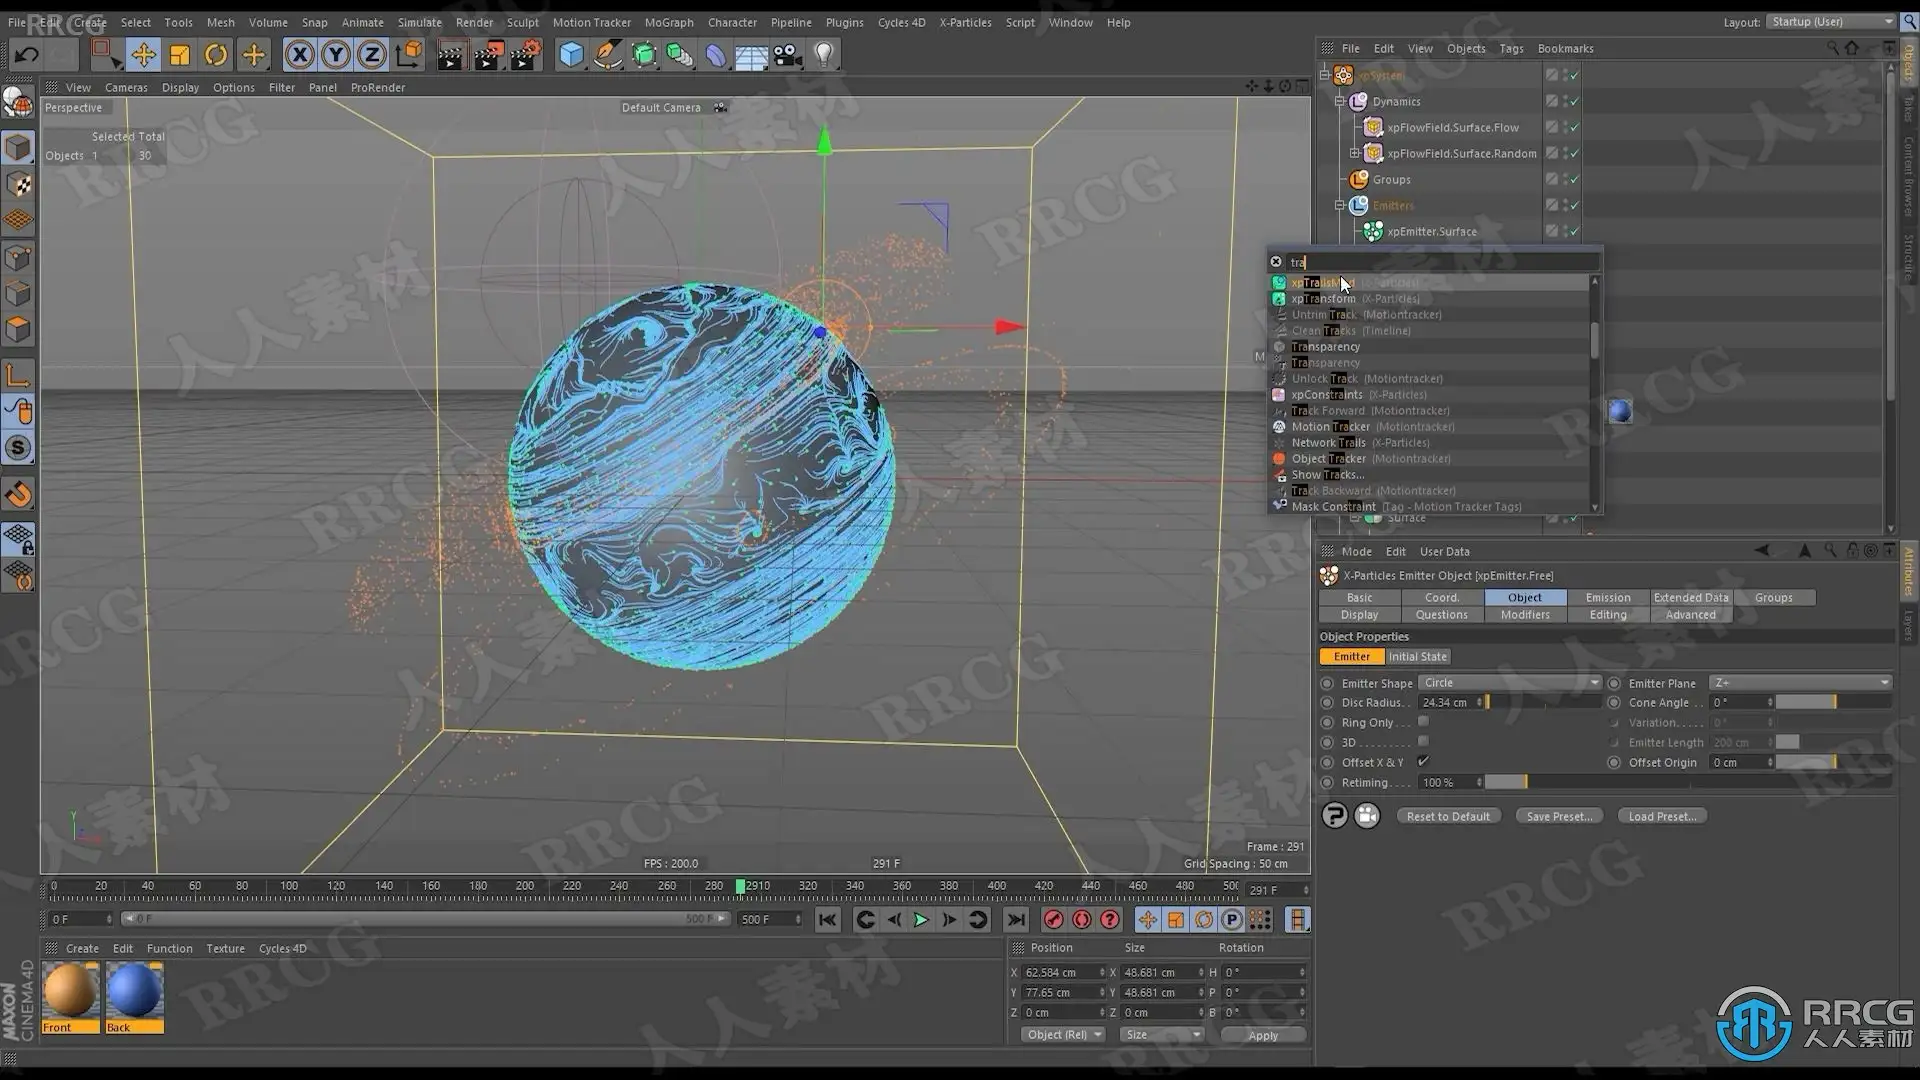Enable the Ring Only checkbox
1920x1080 pixels.
1423,722
